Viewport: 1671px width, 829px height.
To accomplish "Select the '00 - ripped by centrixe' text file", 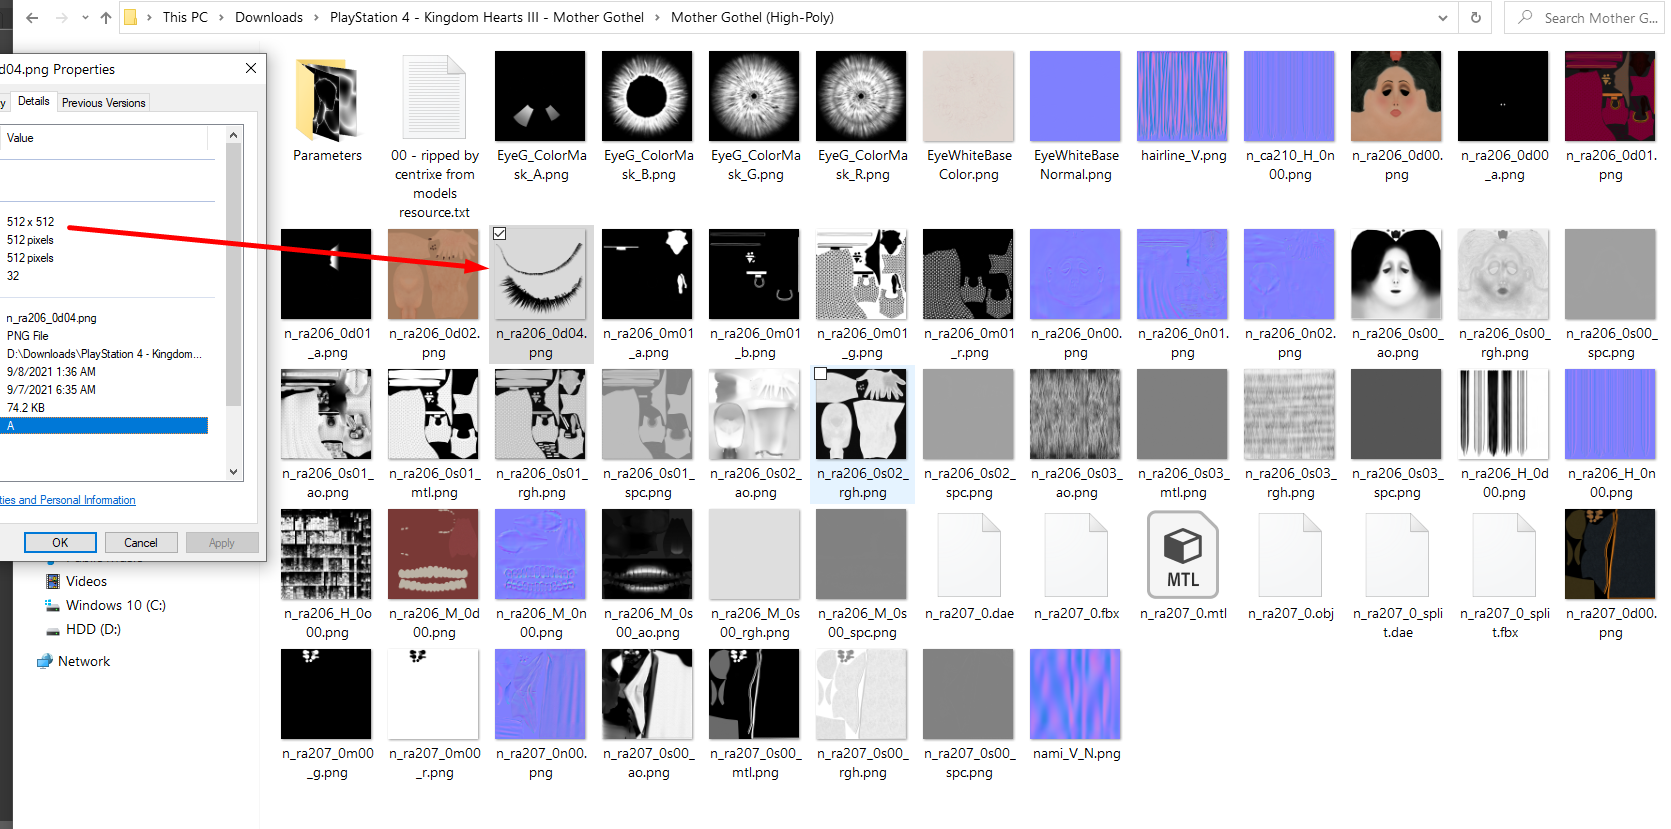I will click(434, 136).
